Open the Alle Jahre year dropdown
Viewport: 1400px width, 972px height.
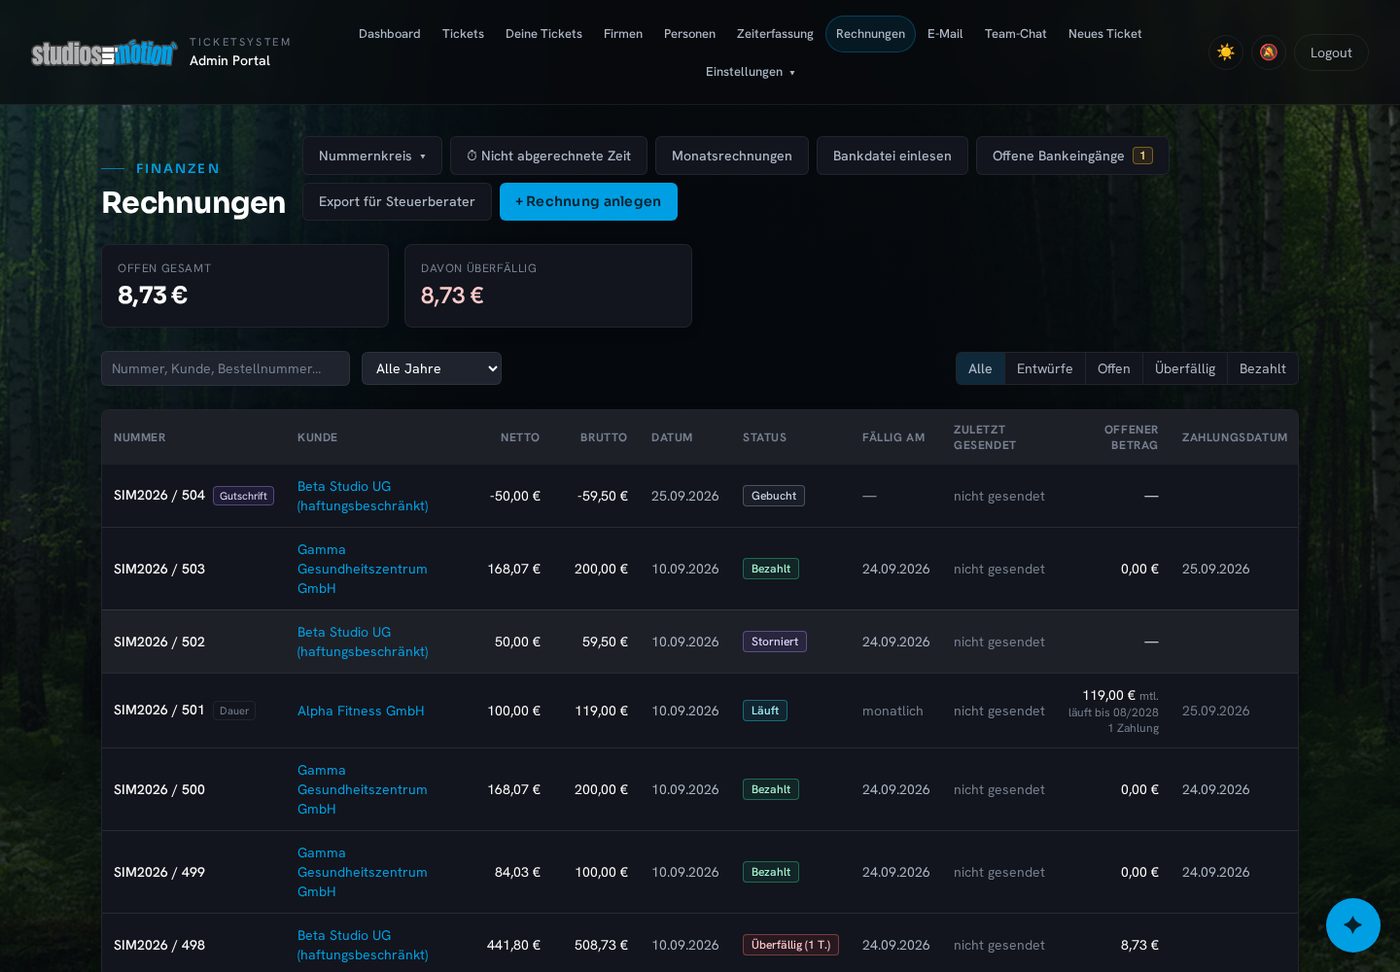point(431,369)
